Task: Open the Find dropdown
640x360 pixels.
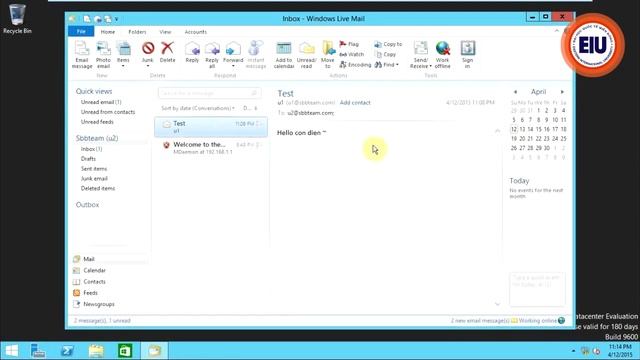Action: pos(387,64)
